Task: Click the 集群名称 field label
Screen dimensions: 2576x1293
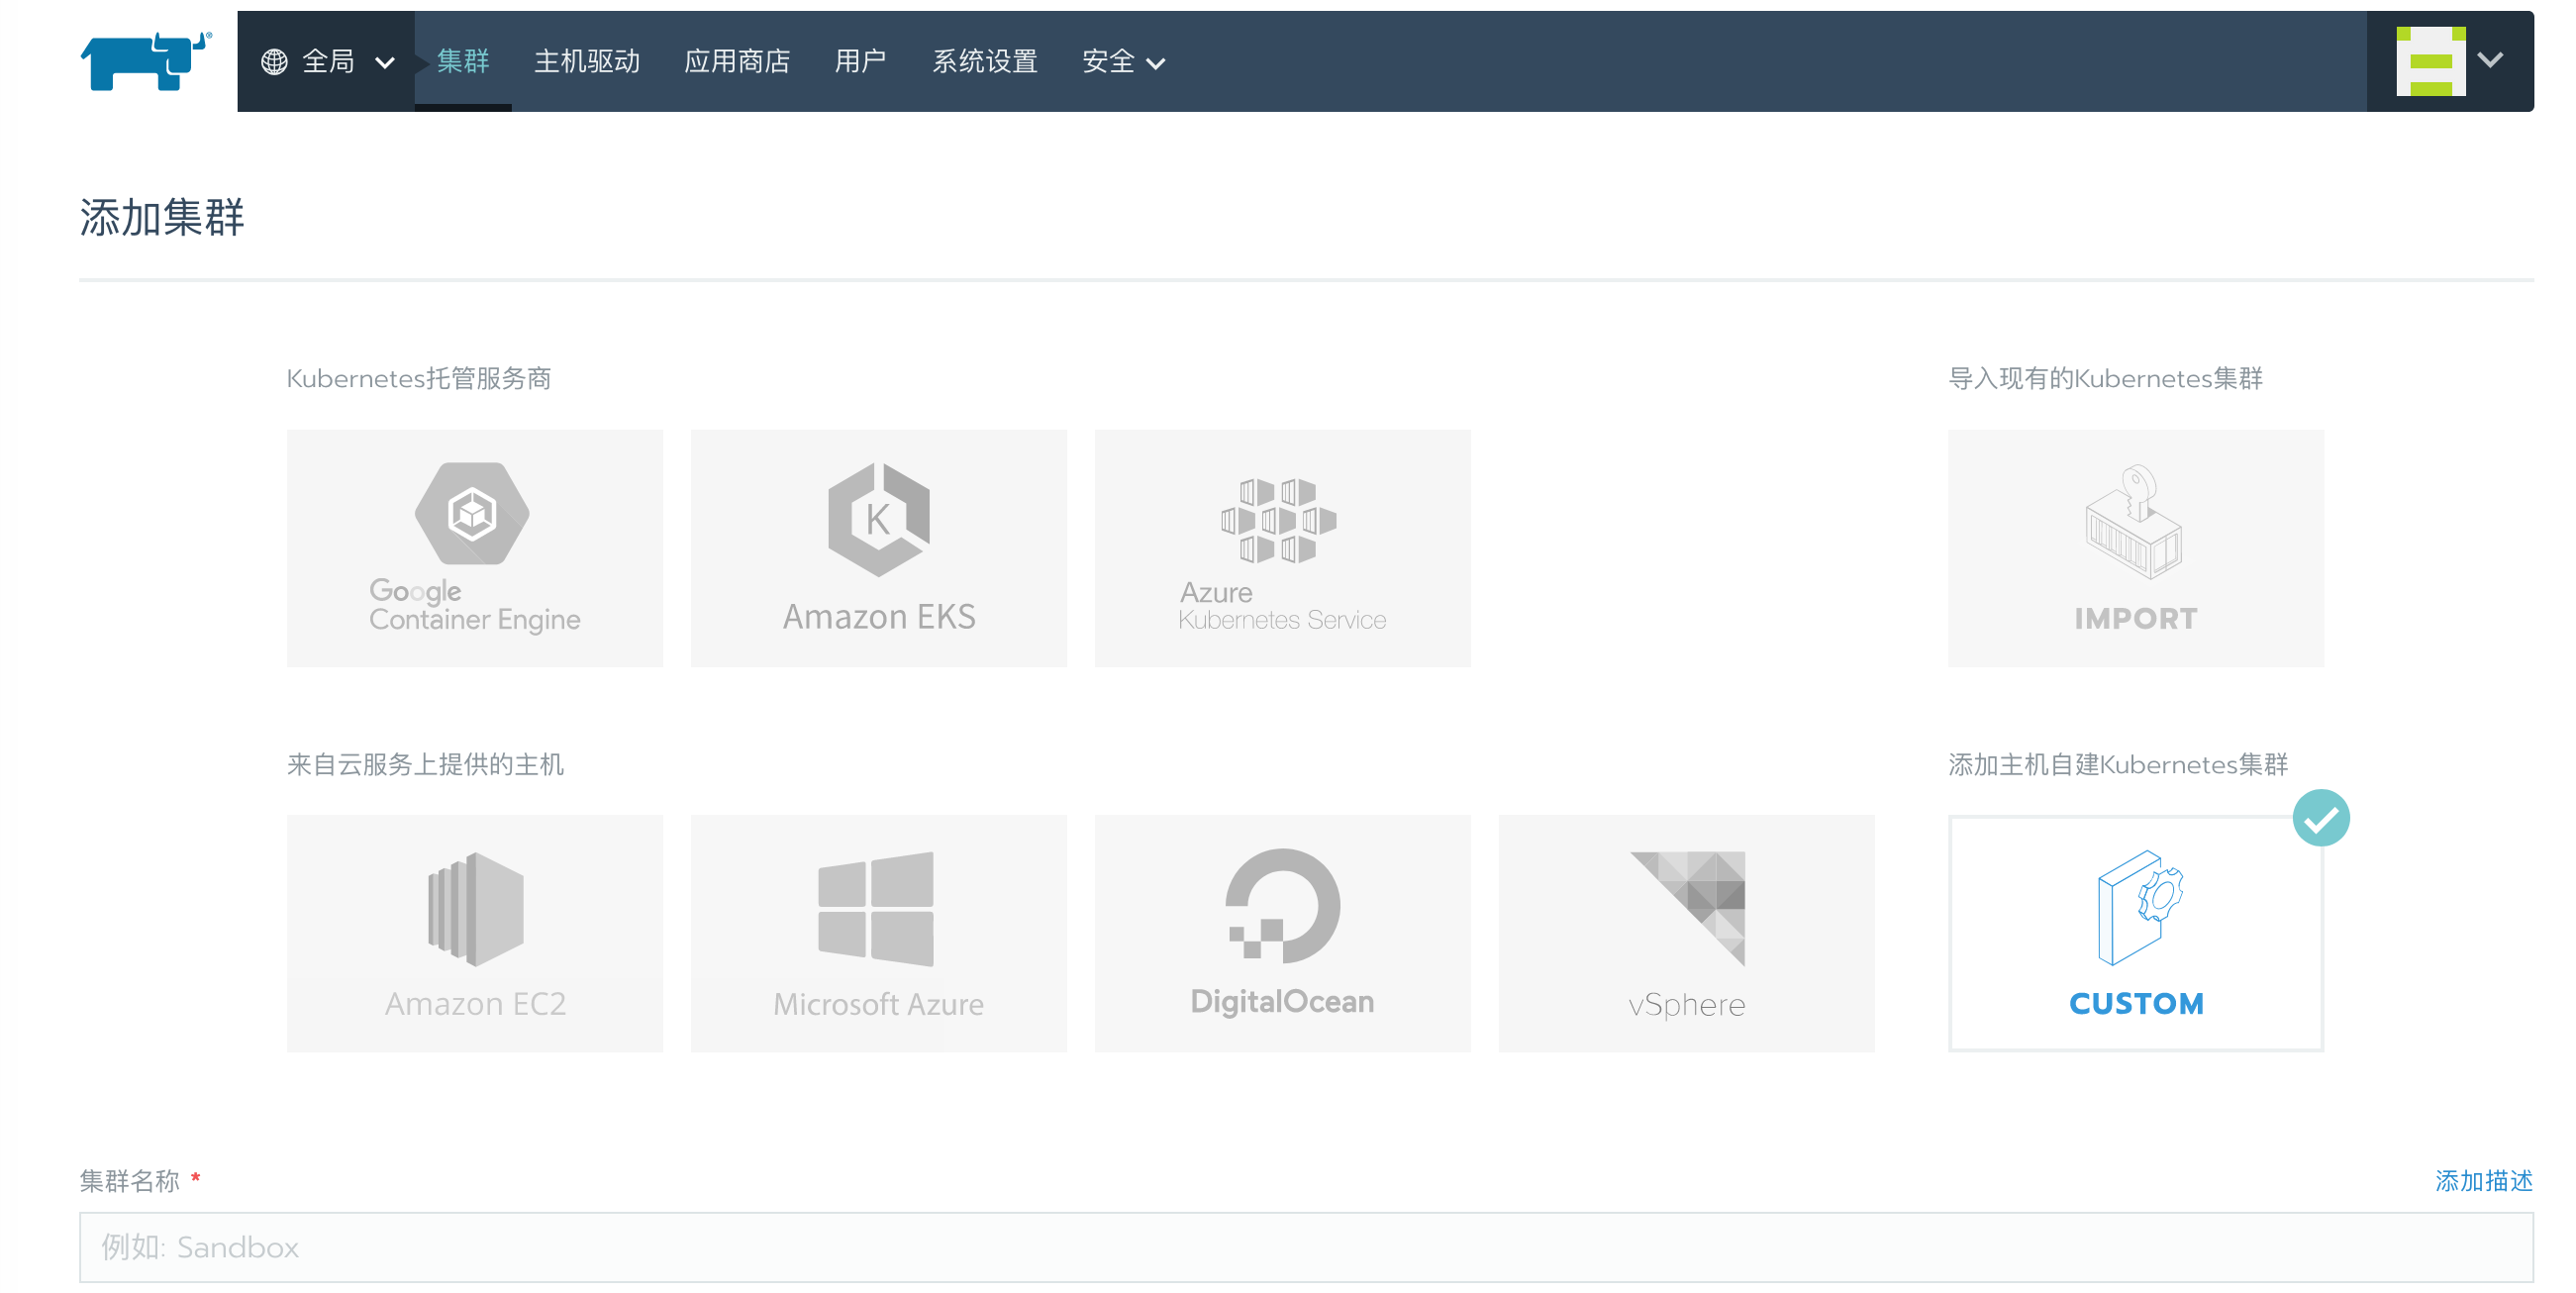Action: 130,1181
